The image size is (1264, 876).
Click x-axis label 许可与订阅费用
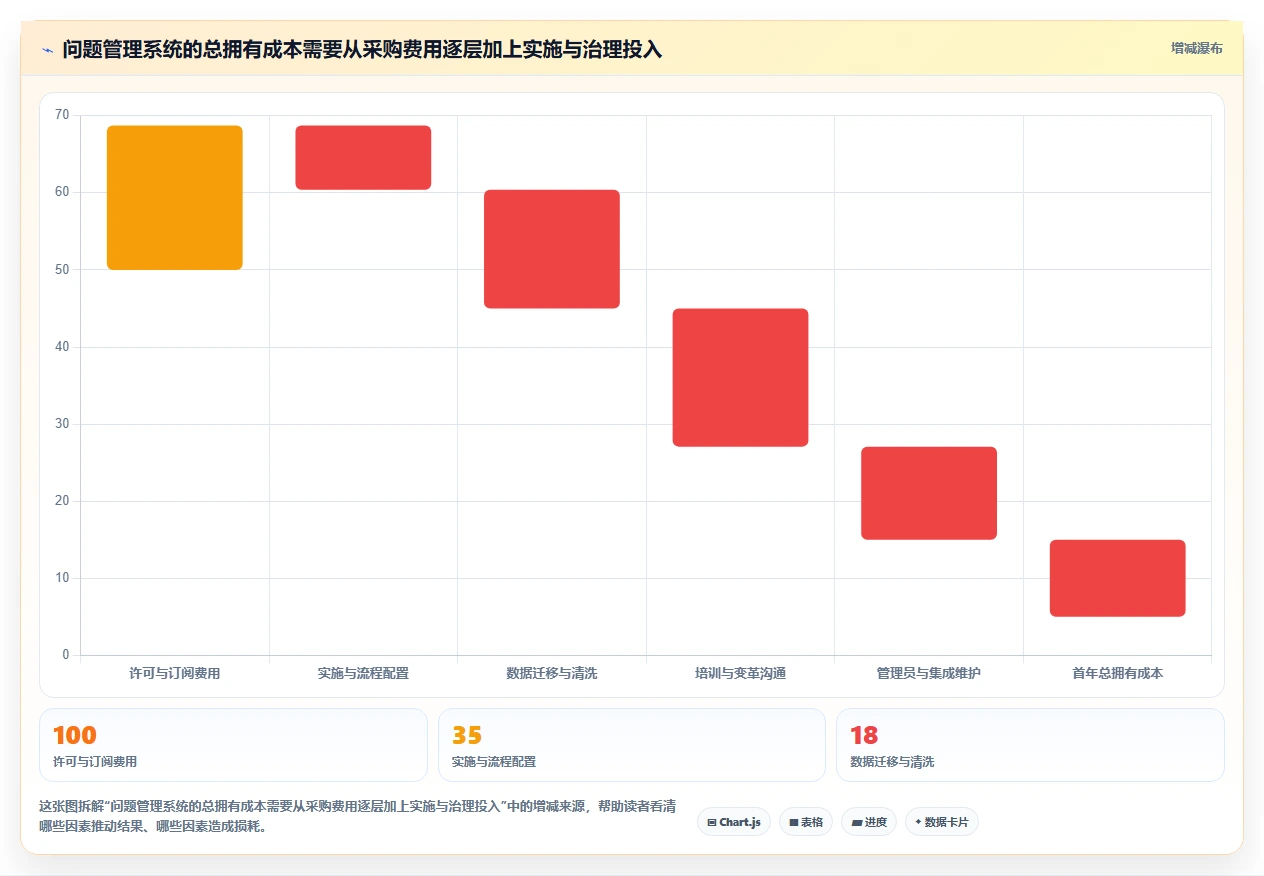click(x=175, y=674)
